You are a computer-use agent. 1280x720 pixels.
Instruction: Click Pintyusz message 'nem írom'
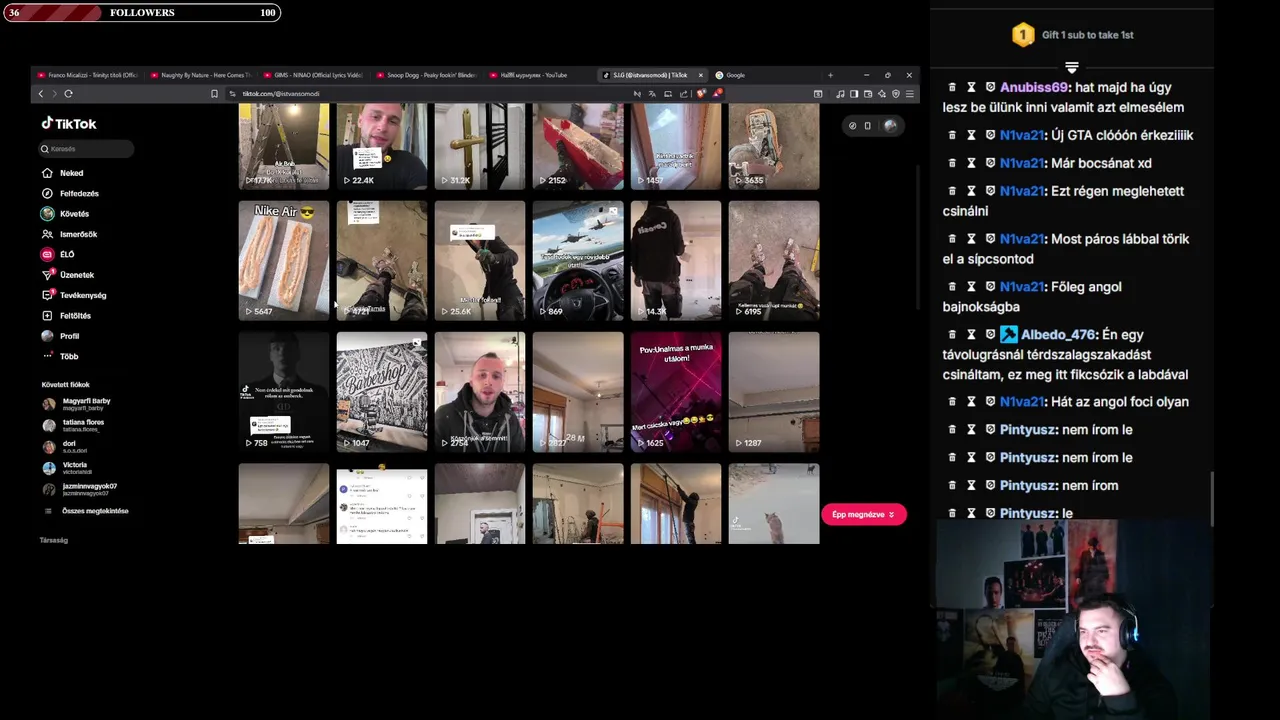[x=1091, y=485]
